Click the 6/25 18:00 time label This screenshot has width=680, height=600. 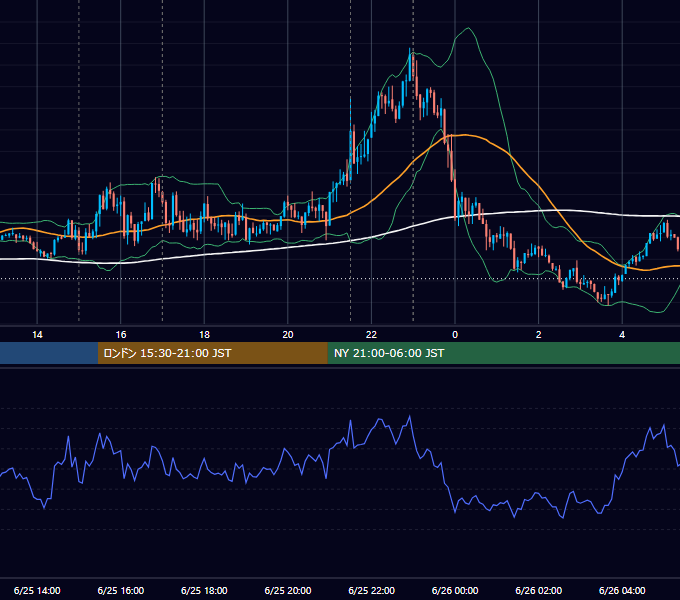pos(204,590)
